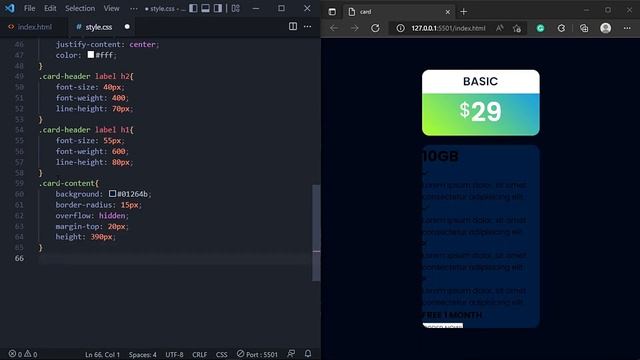Open the Selection menu
The height and width of the screenshot is (360, 640).
click(80, 8)
